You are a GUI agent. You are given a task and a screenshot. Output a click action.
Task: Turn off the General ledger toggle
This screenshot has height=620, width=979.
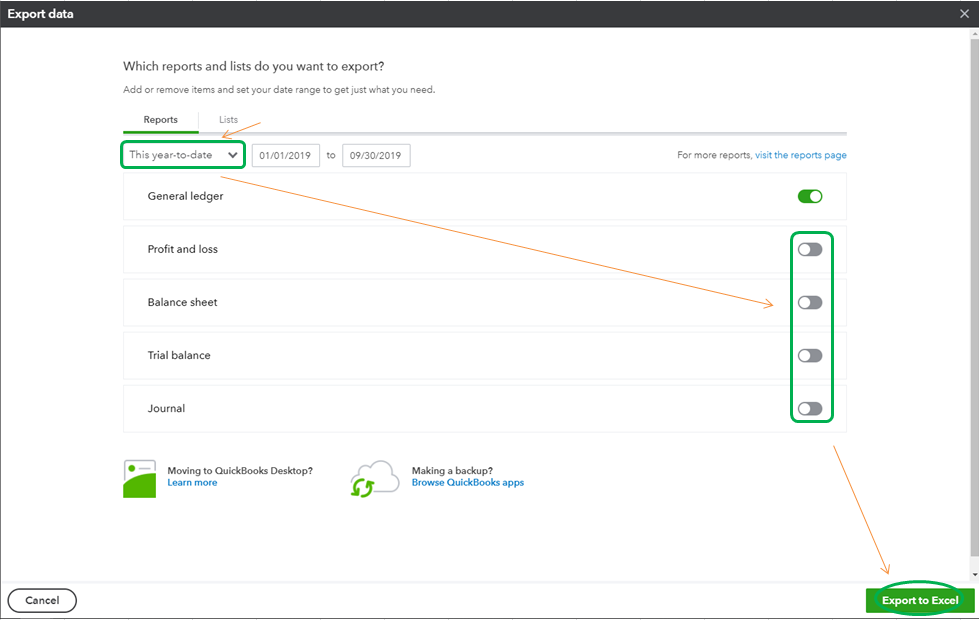point(810,197)
